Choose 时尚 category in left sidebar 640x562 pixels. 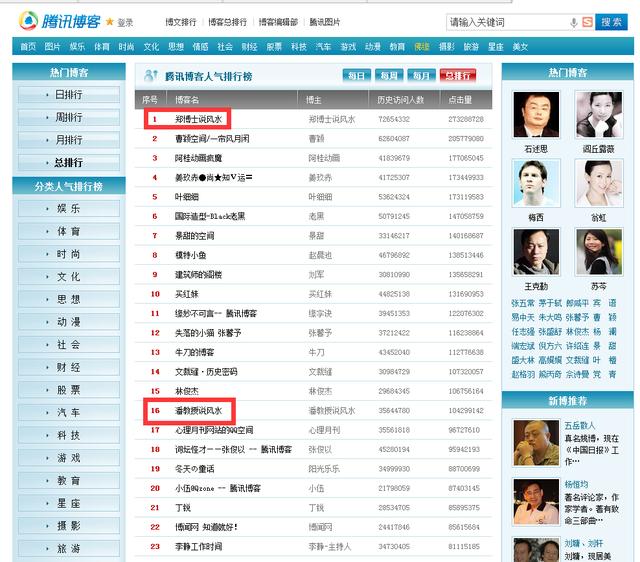(x=69, y=254)
